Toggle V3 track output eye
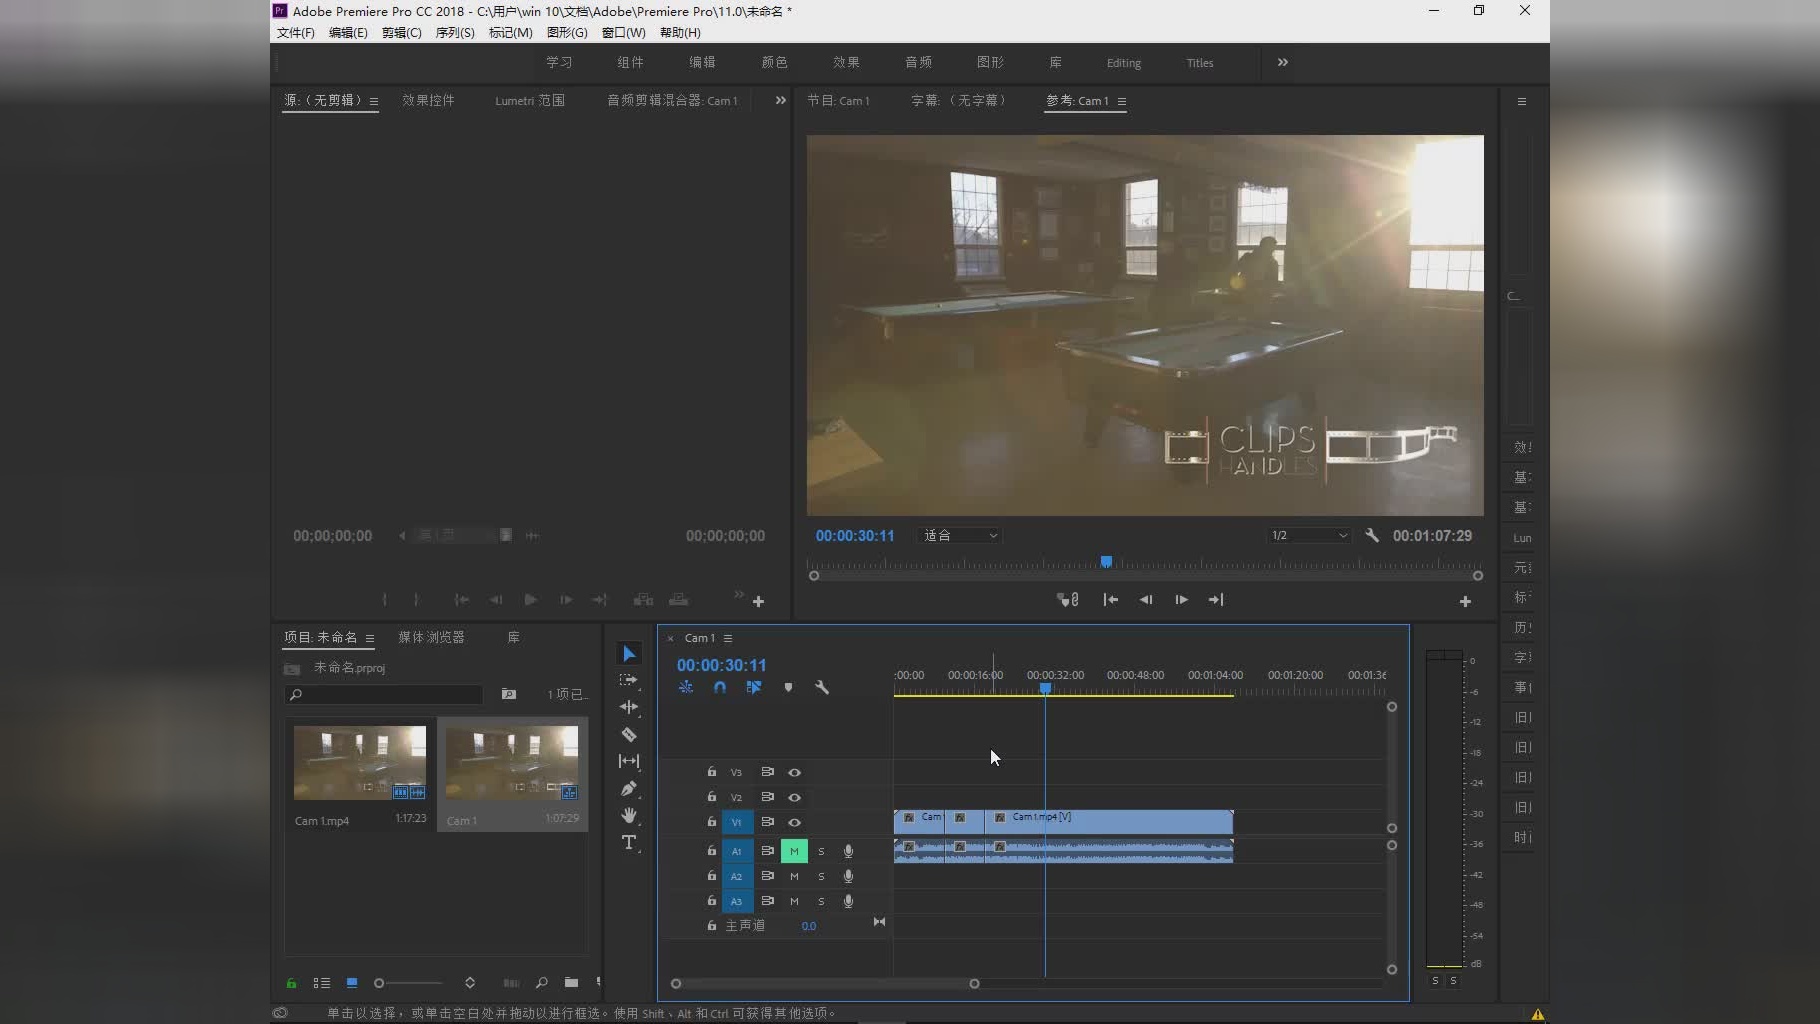1820x1024 pixels. click(795, 772)
